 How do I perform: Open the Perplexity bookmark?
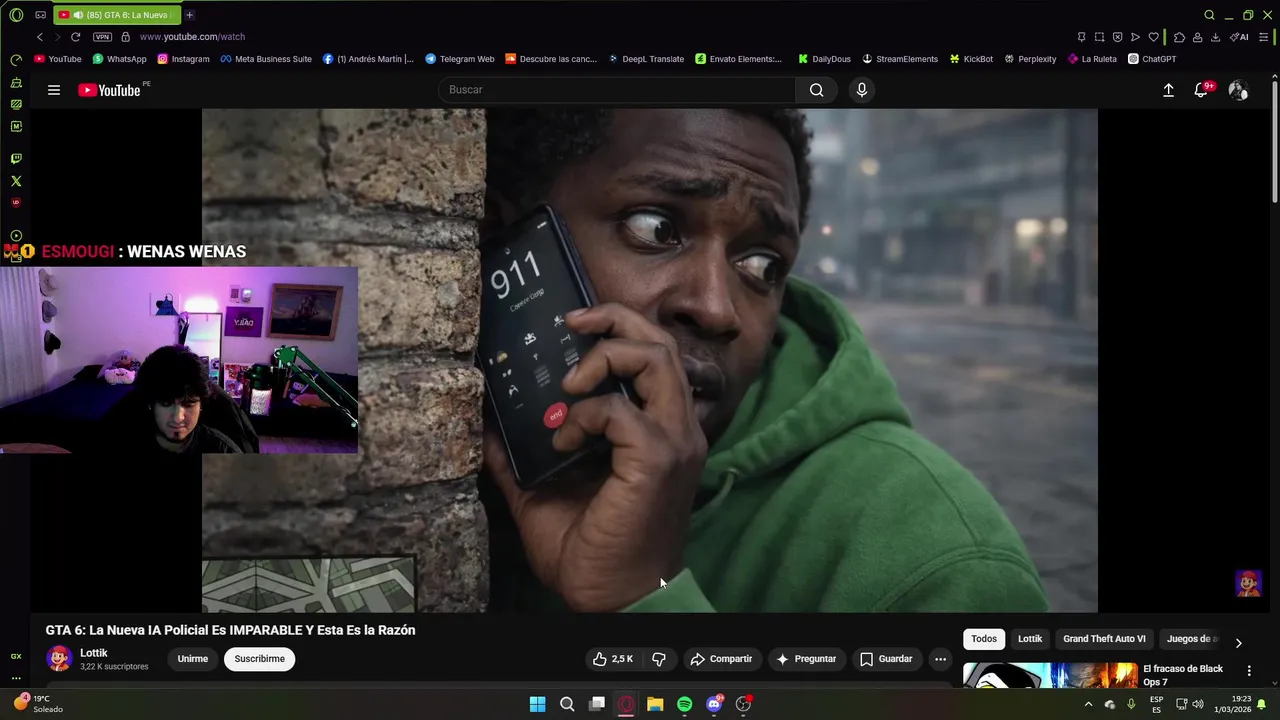1030,59
